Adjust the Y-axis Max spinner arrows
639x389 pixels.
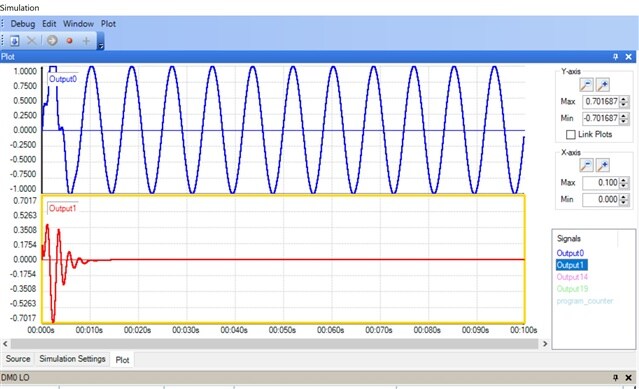pyautogui.click(x=624, y=101)
